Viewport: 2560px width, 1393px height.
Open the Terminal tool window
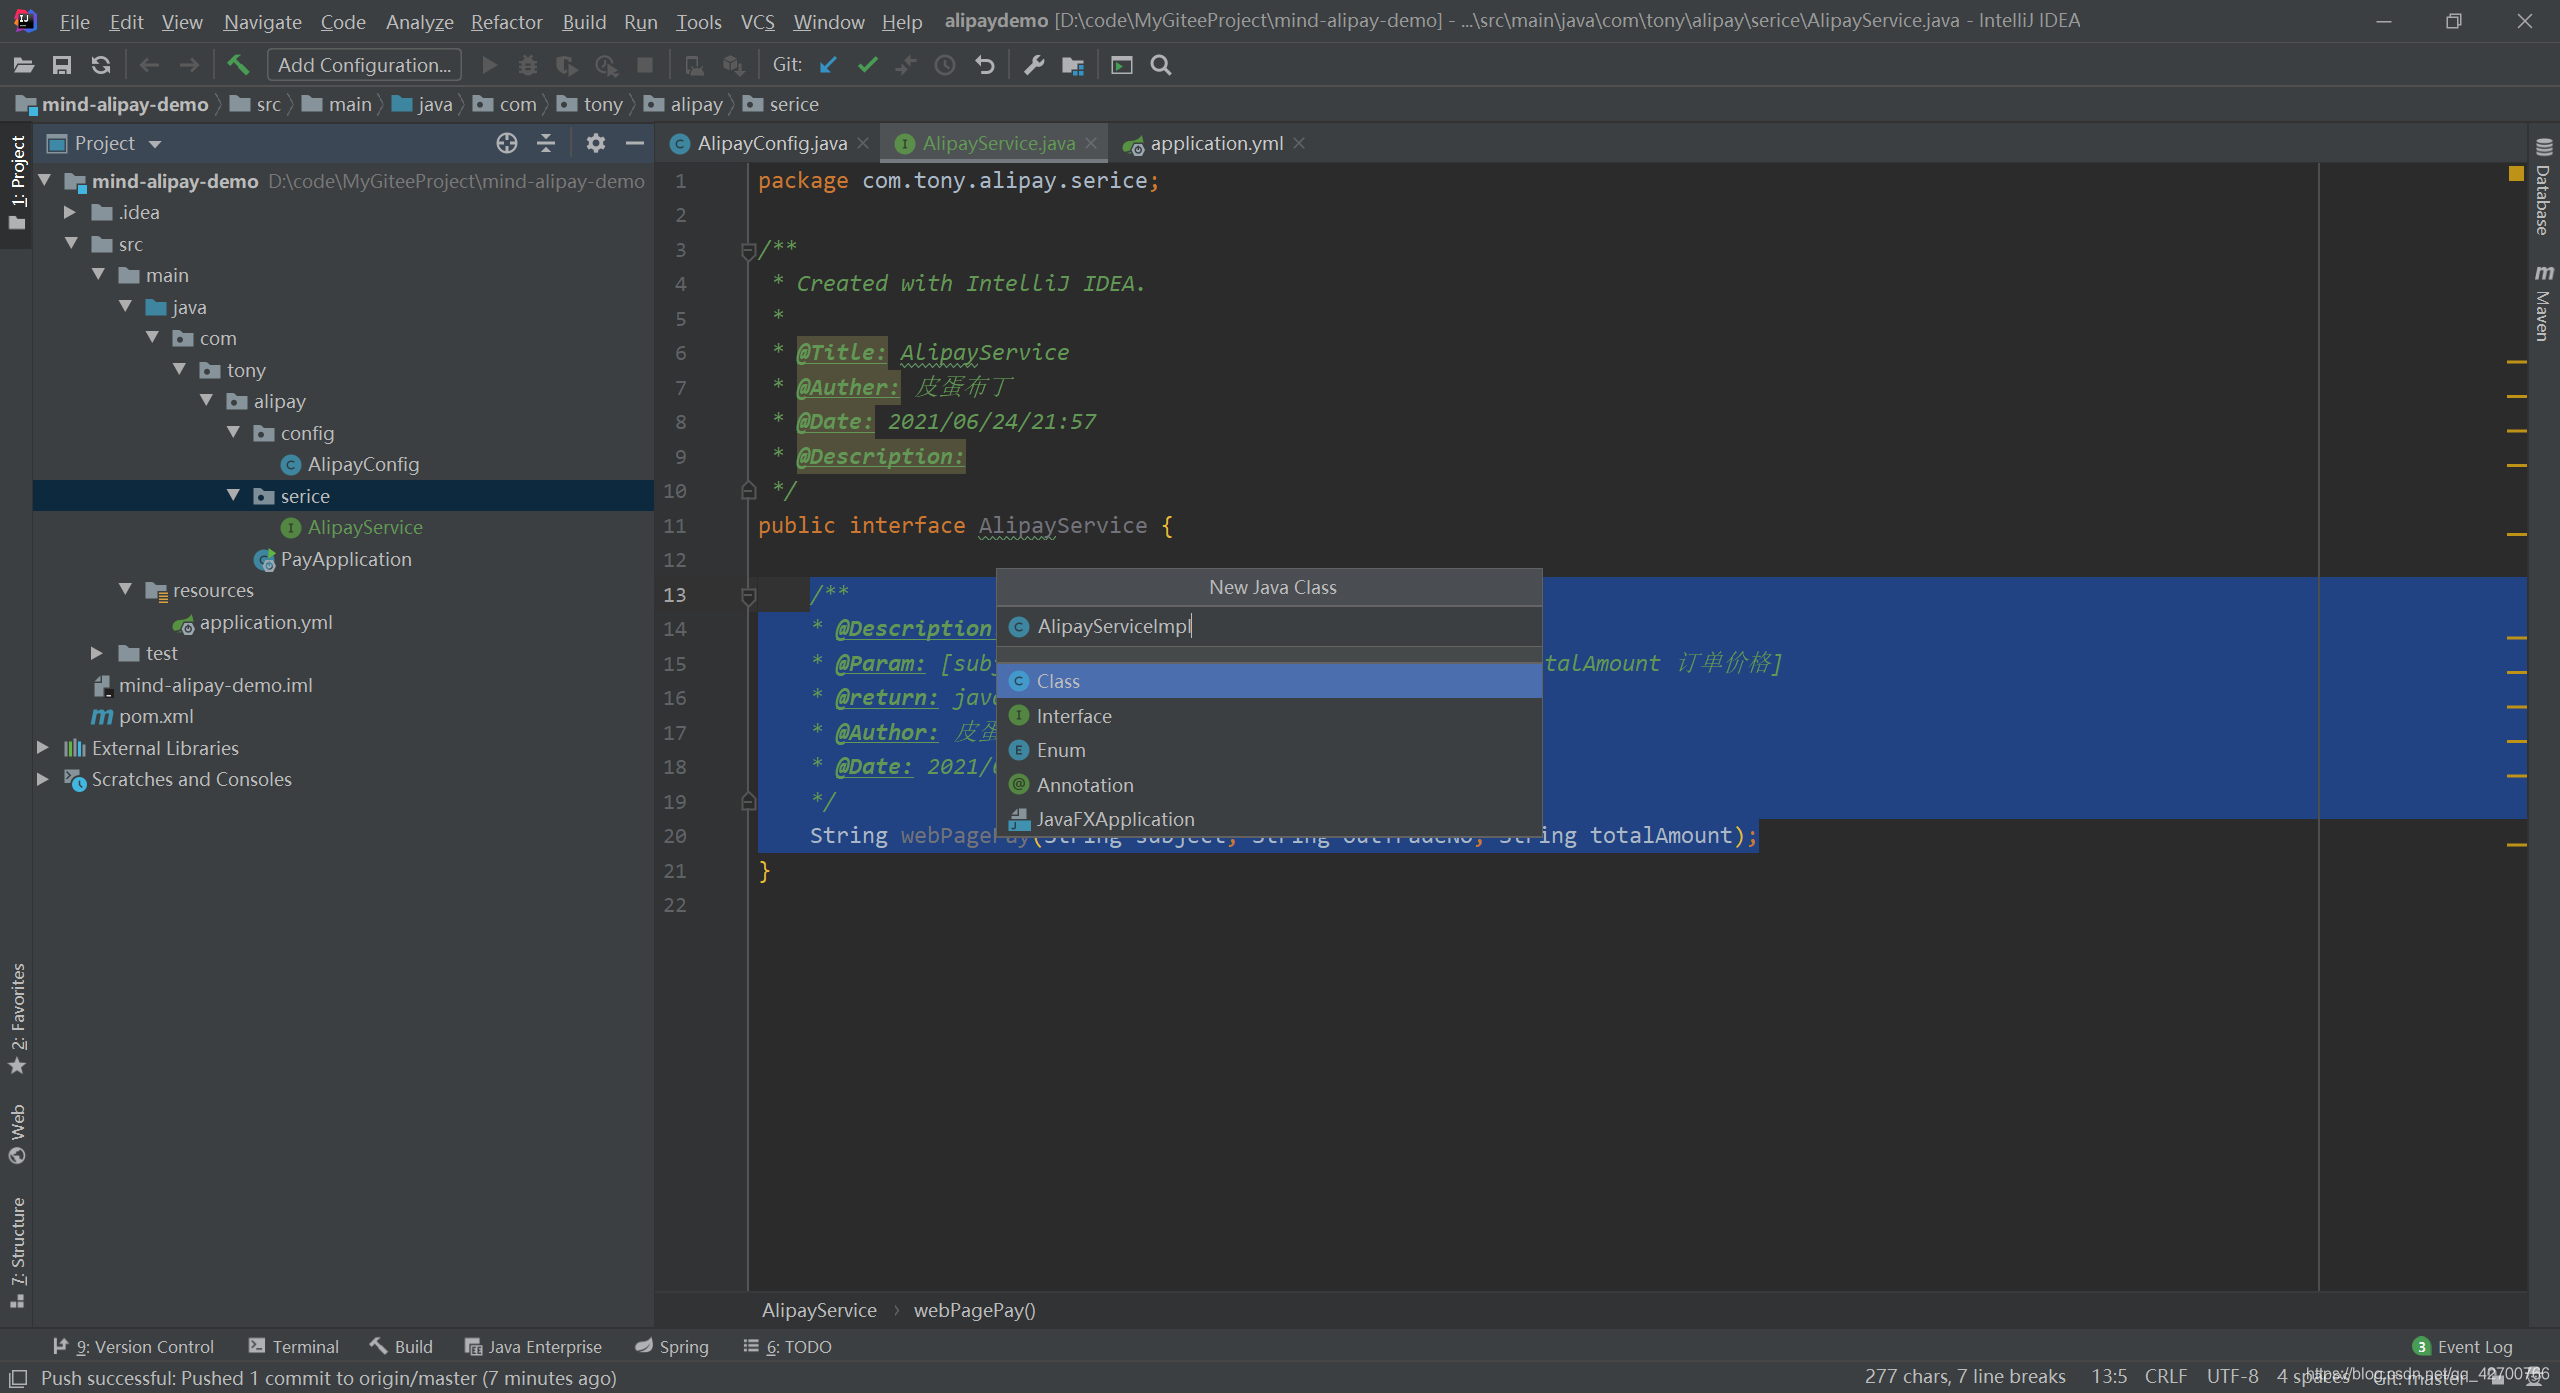point(294,1347)
